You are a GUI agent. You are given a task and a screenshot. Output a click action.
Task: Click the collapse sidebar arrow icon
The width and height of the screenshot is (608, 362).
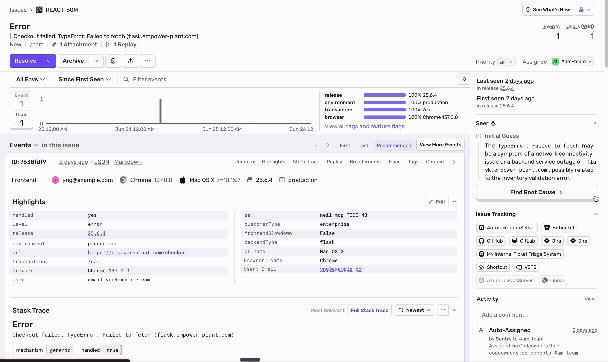464,79
